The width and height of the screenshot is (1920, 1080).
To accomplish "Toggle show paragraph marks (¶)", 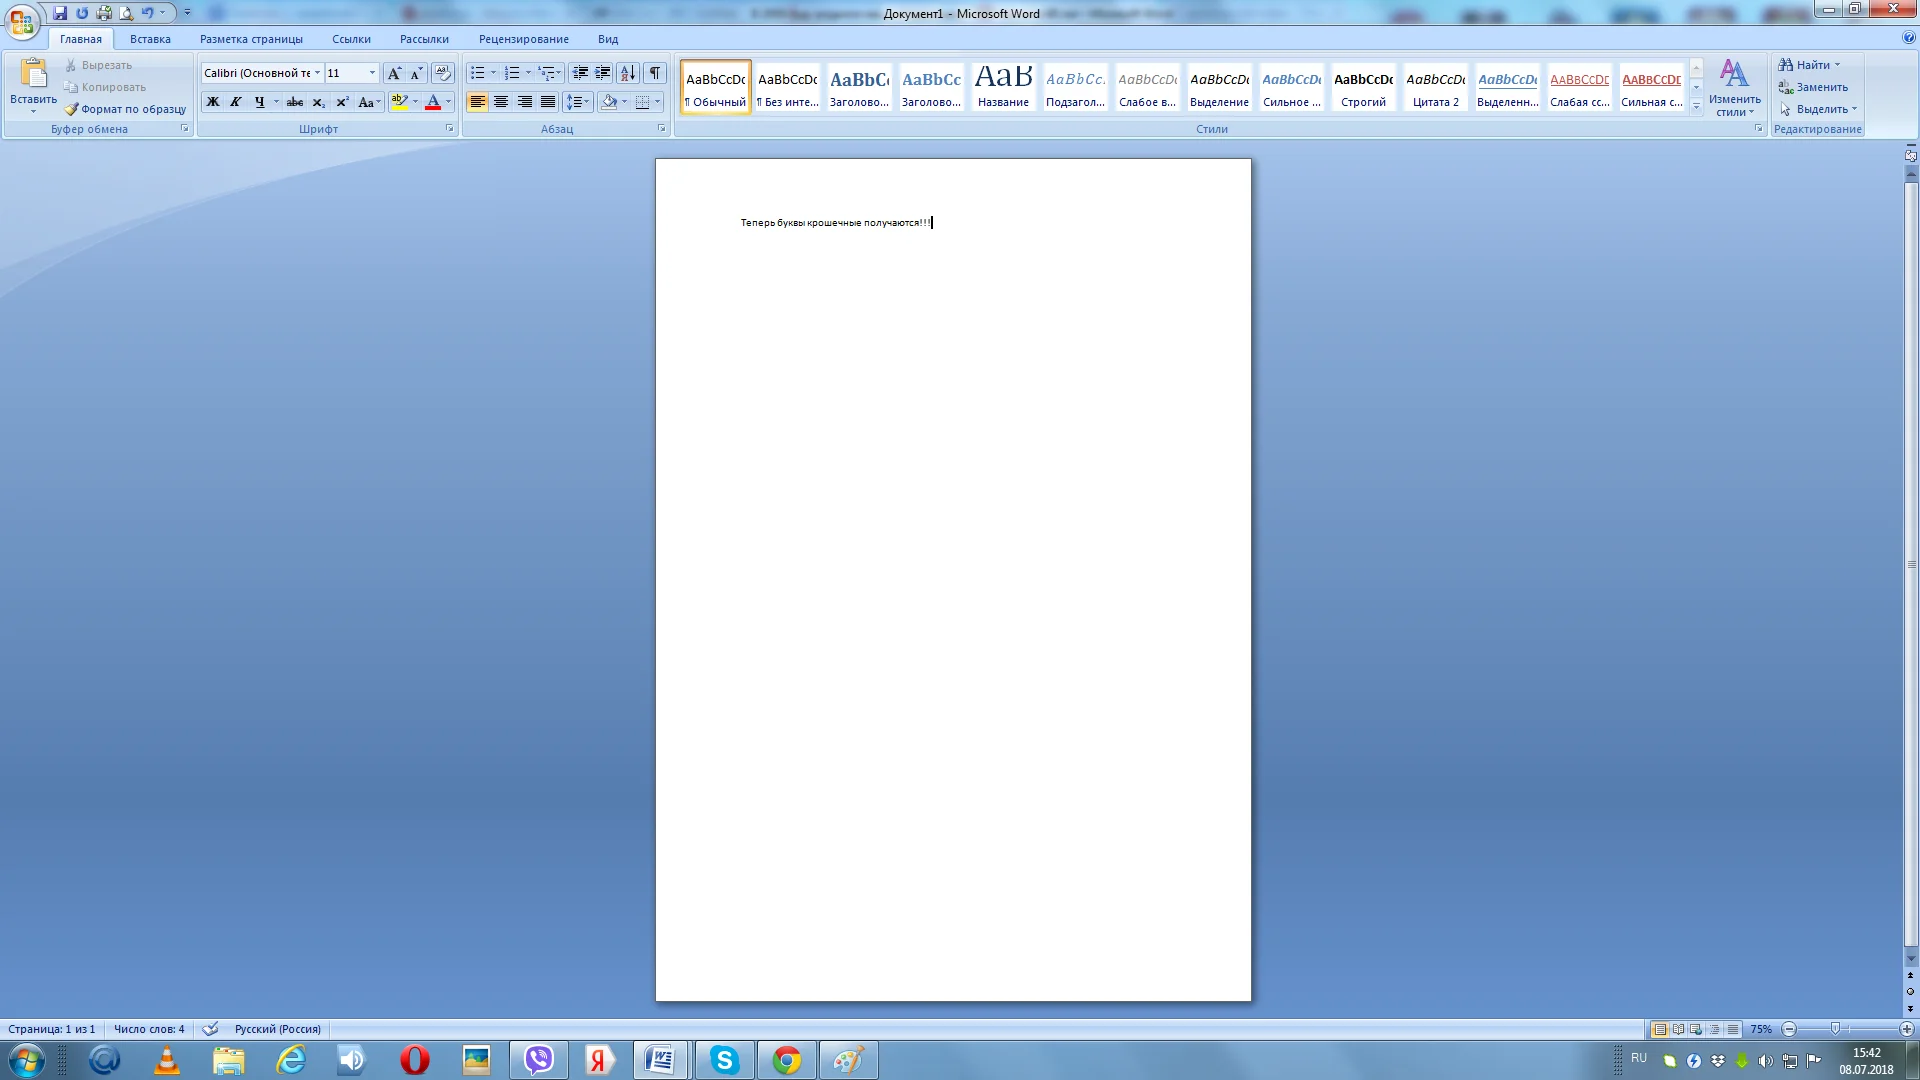I will (x=655, y=73).
